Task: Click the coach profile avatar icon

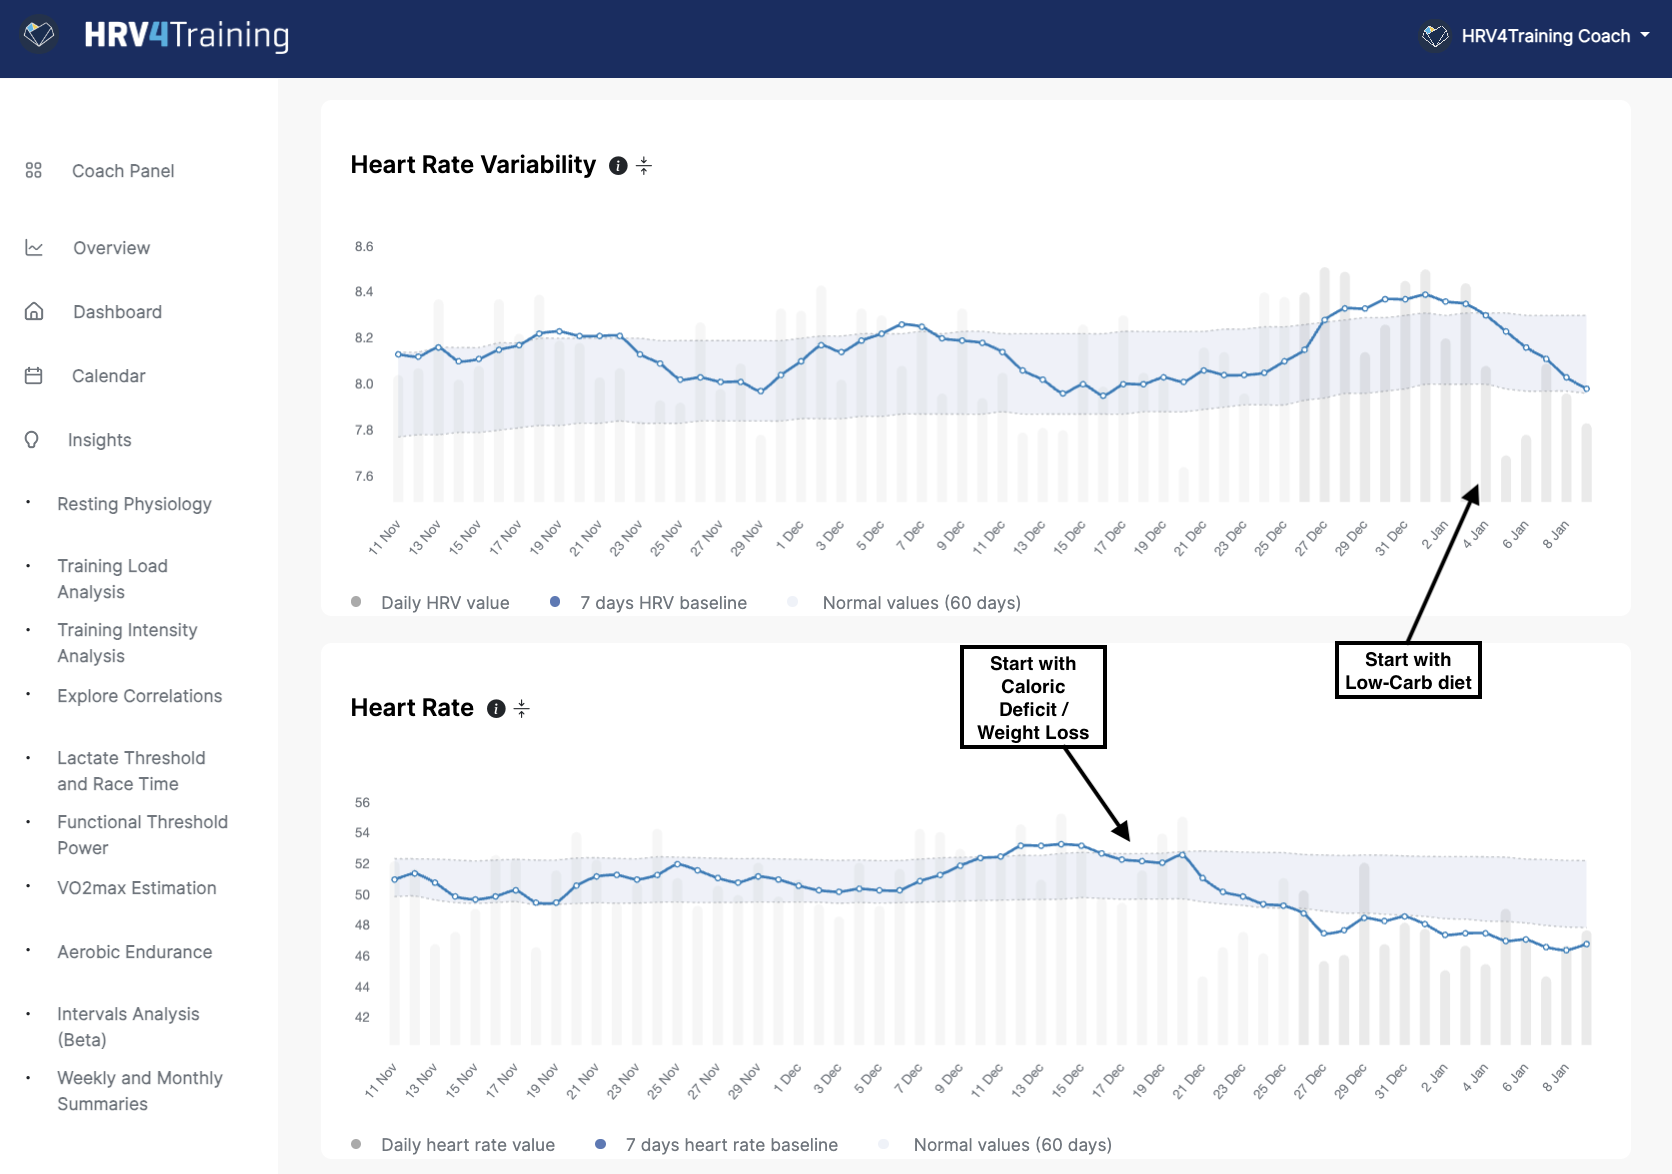Action: pyautogui.click(x=1435, y=36)
